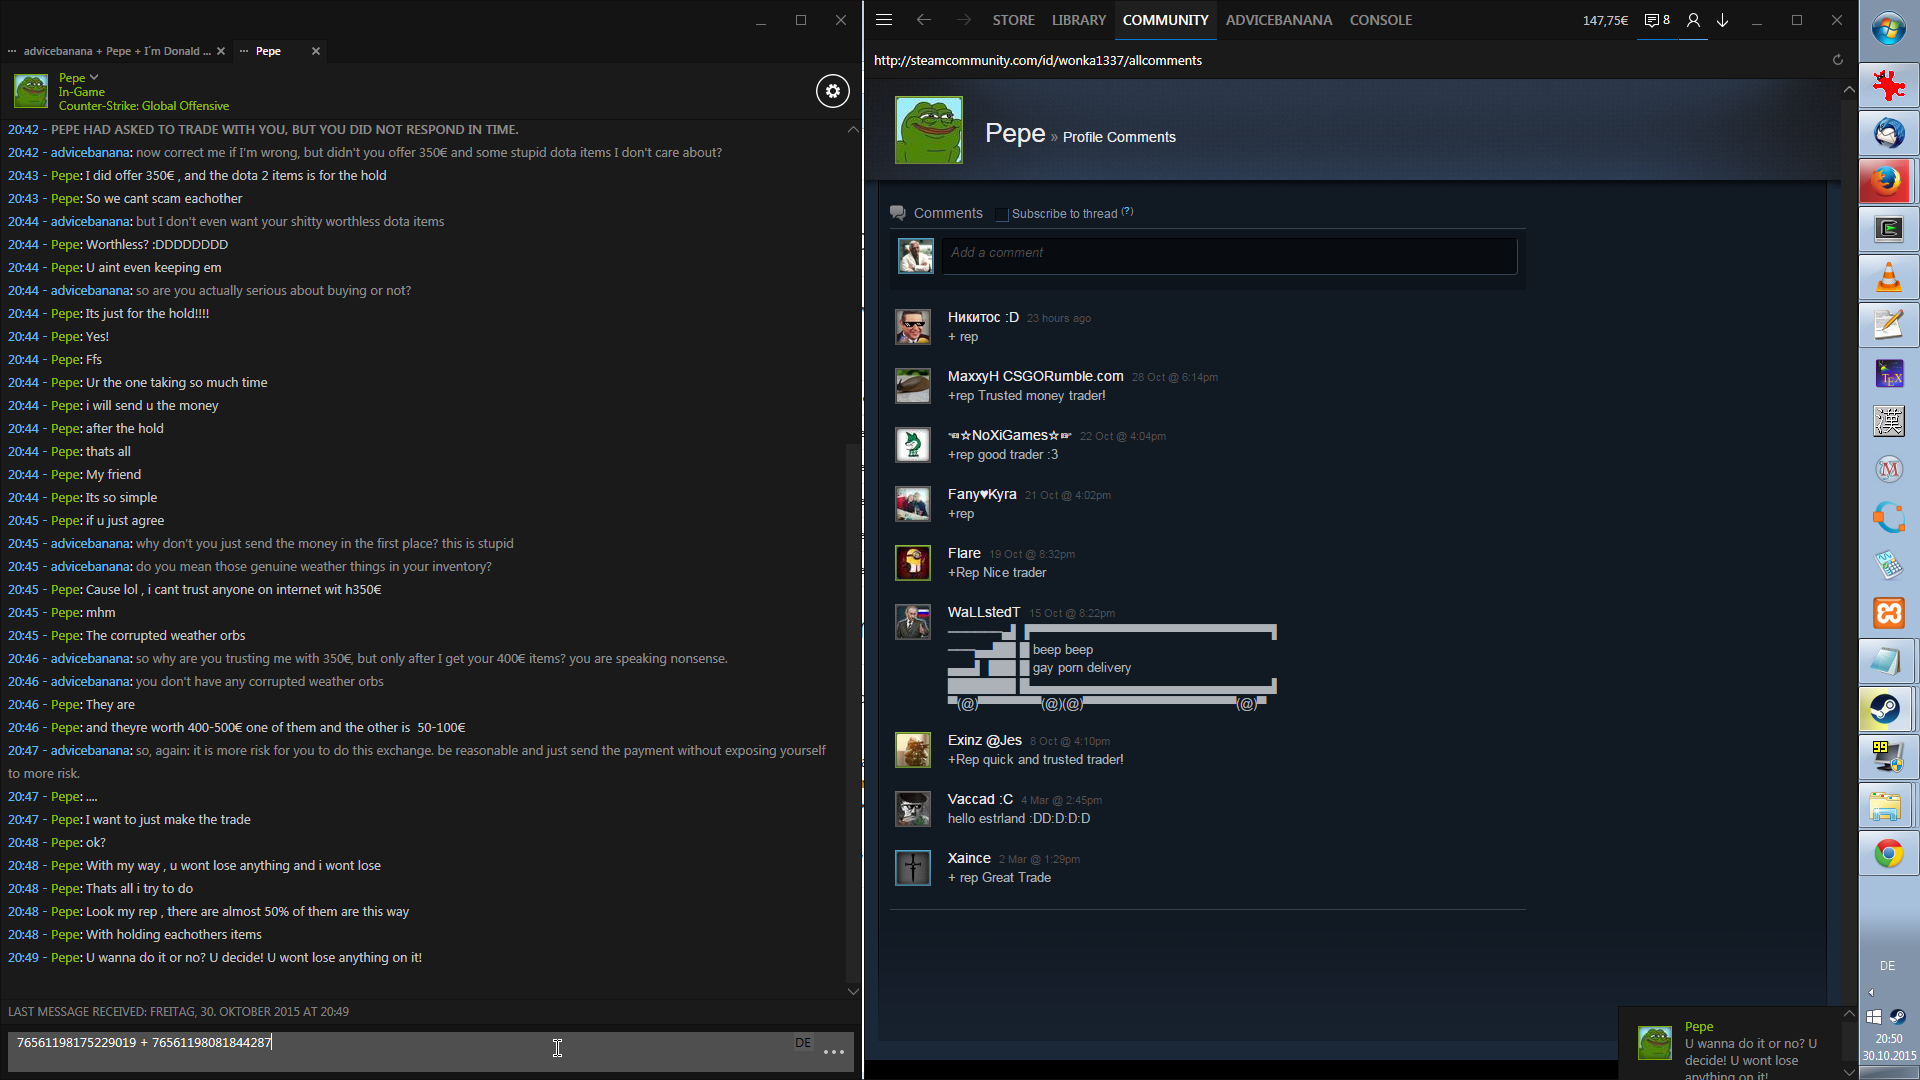Open the chat settings gear
Image resolution: width=1920 pixels, height=1080 pixels.
point(832,91)
